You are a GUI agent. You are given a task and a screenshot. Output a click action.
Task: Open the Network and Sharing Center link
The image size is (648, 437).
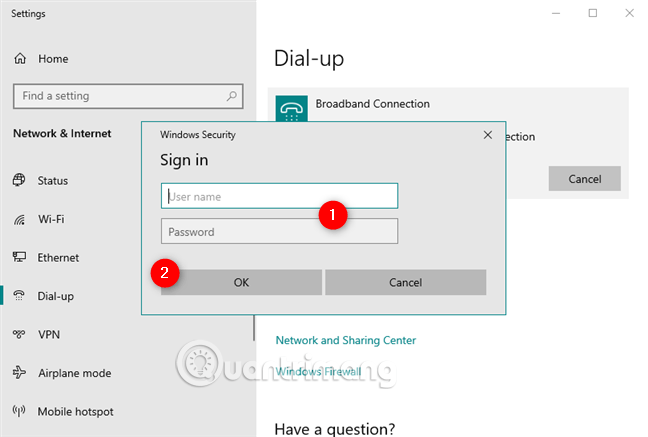(345, 340)
